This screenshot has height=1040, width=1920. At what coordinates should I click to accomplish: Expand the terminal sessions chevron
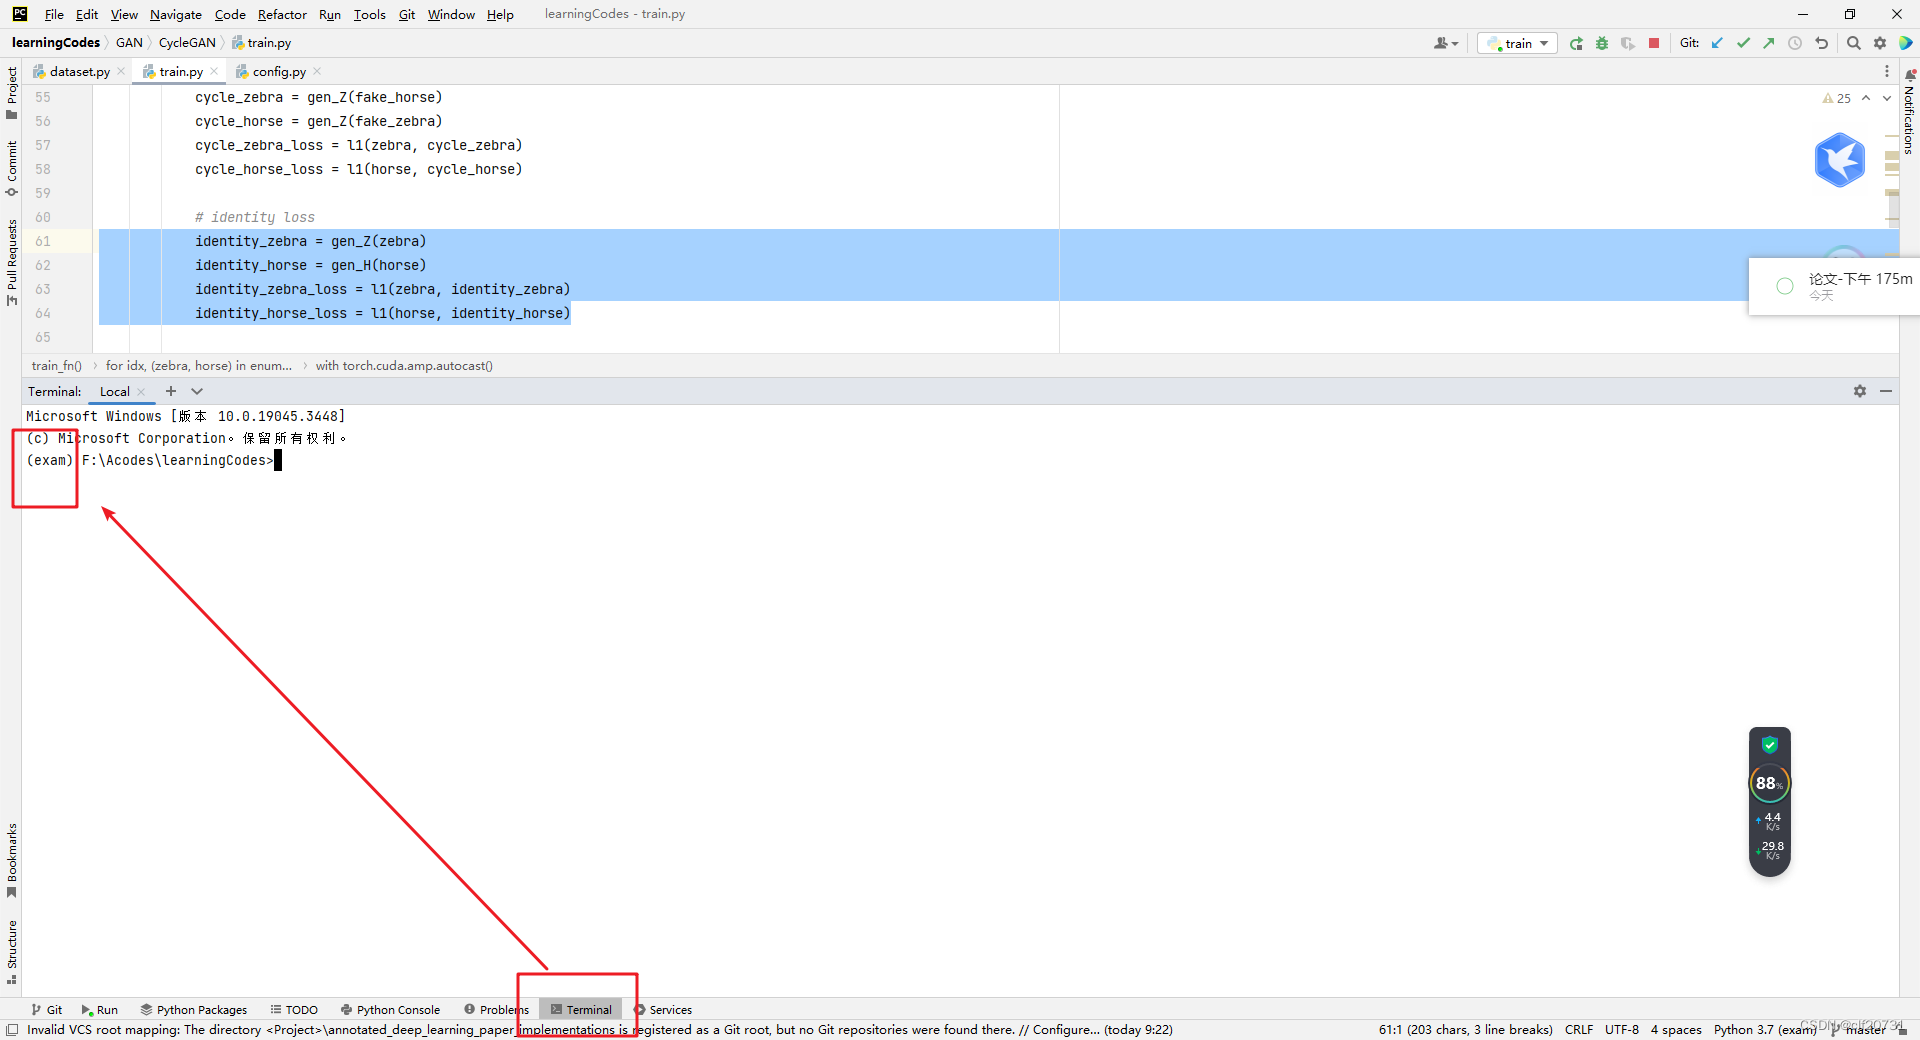point(197,391)
